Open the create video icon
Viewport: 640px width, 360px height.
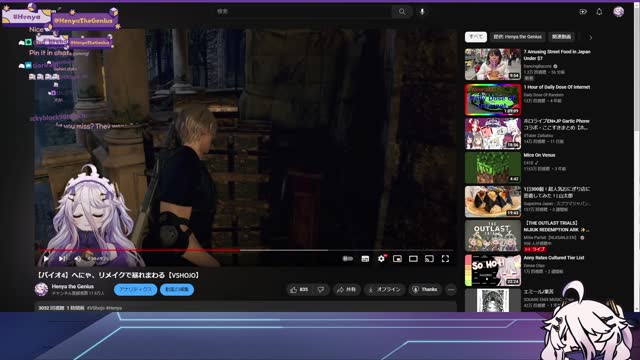[583, 12]
